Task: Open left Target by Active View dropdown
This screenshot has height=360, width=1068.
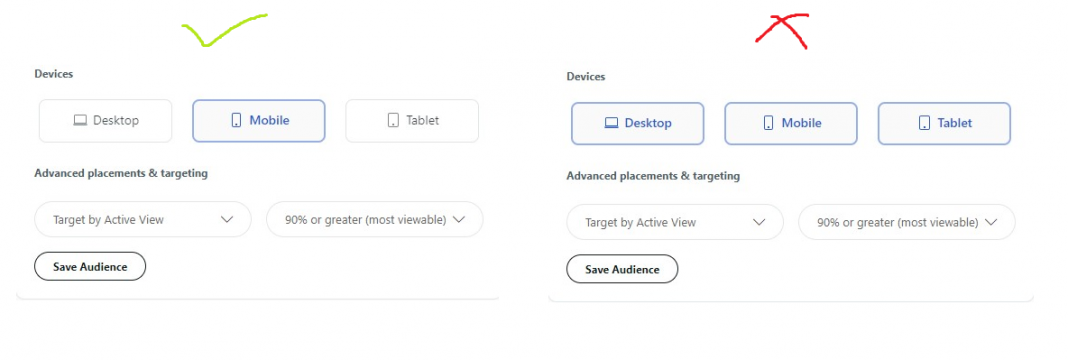Action: click(x=143, y=219)
